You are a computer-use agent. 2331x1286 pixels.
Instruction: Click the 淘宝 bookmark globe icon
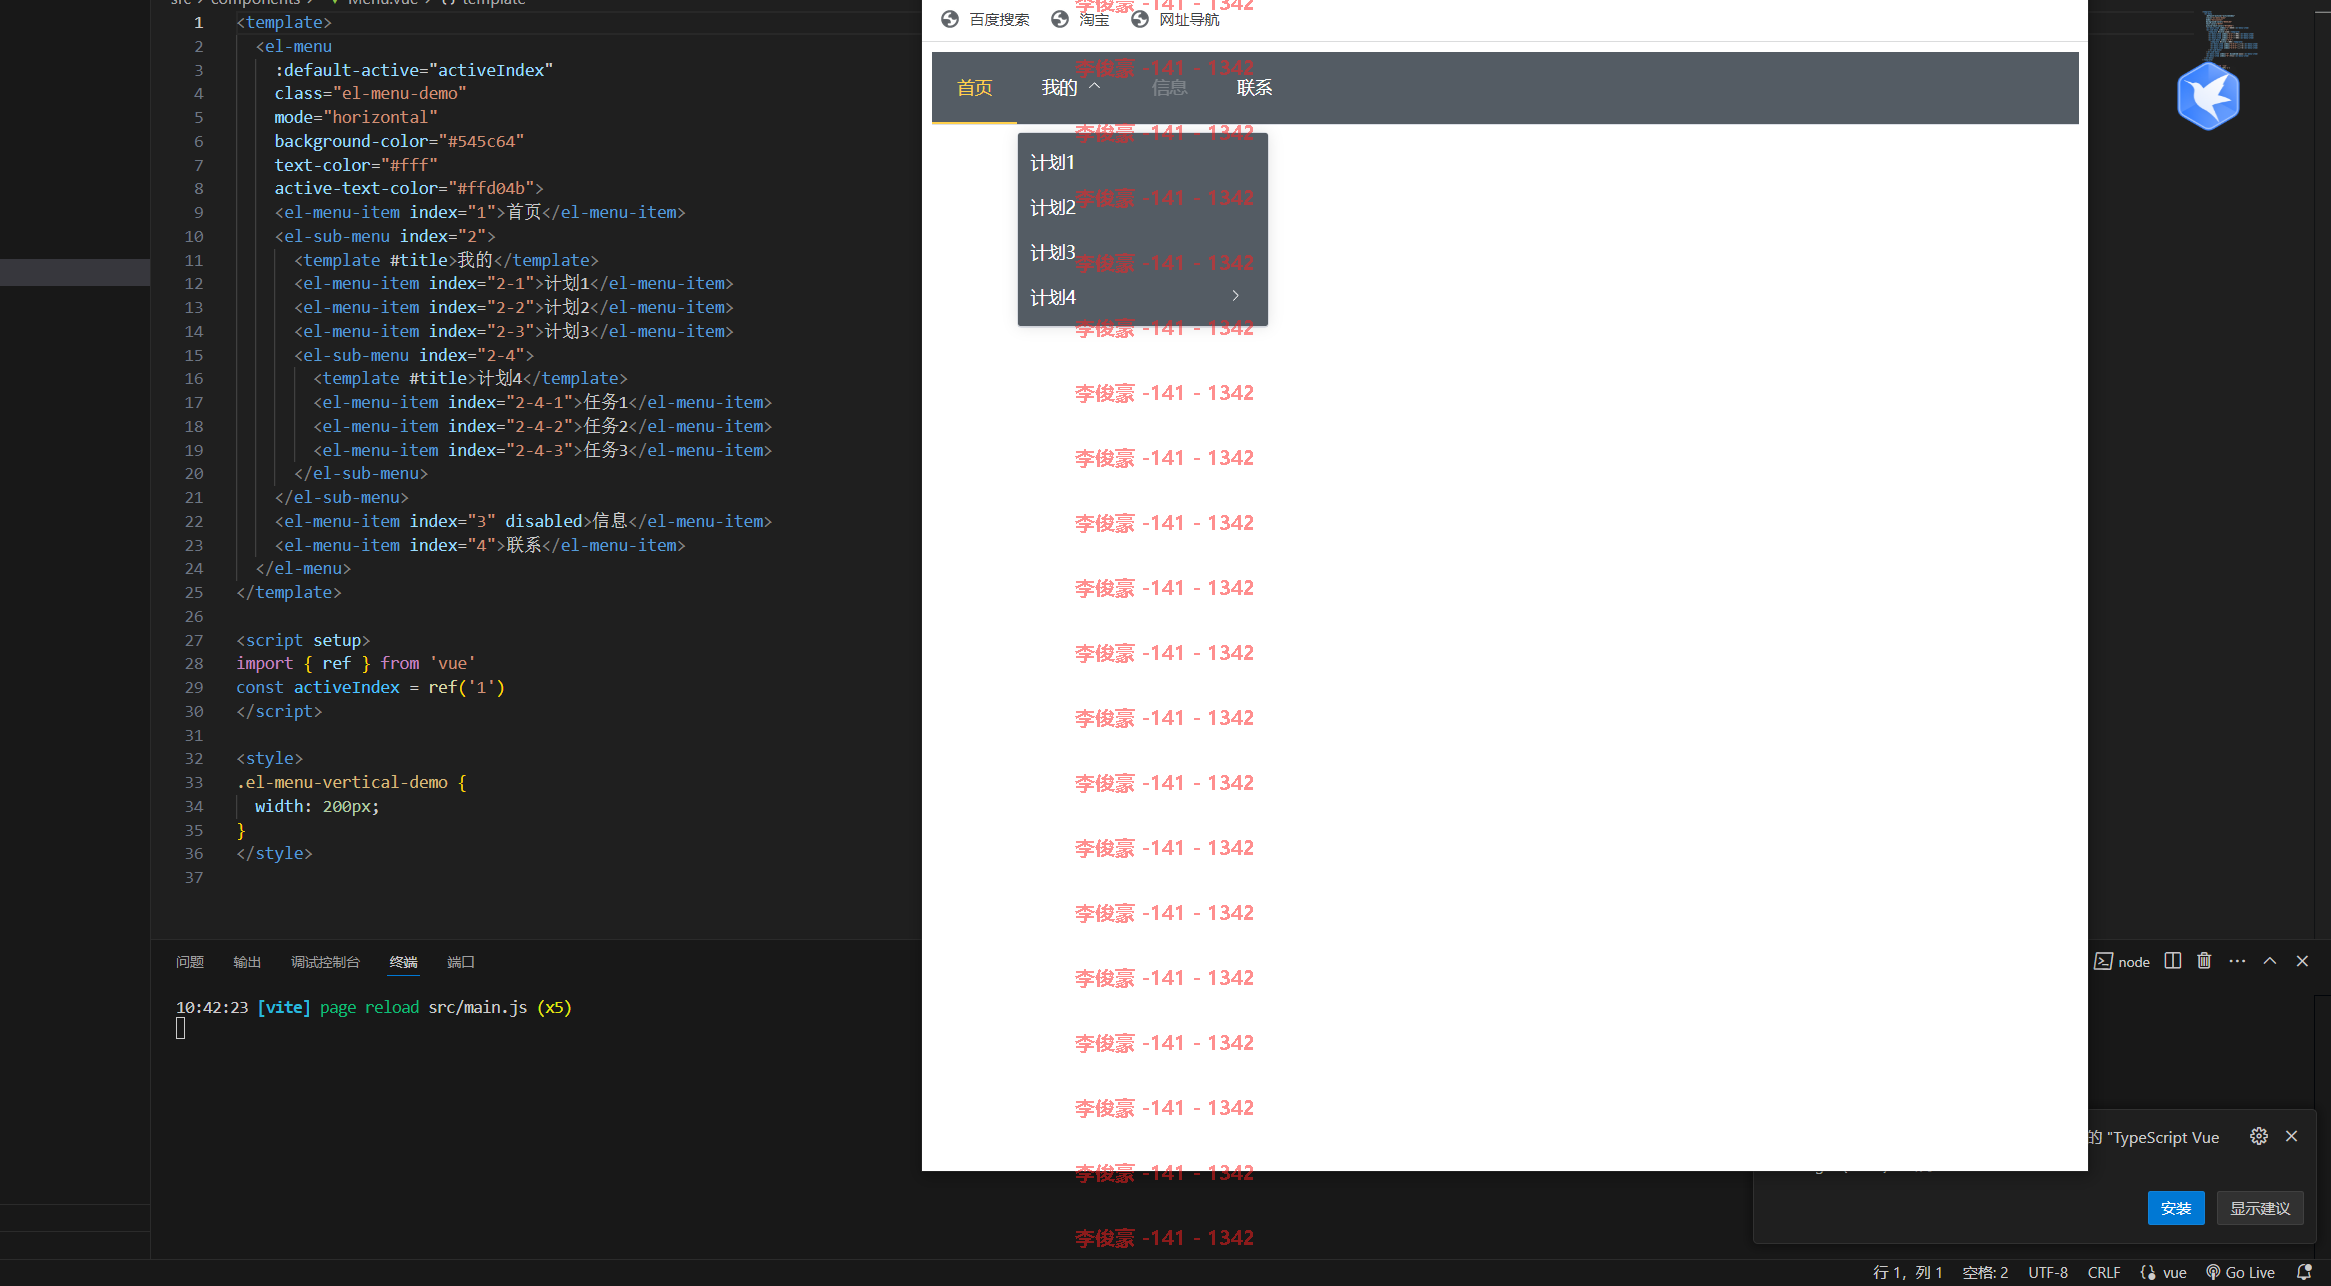click(x=1060, y=19)
